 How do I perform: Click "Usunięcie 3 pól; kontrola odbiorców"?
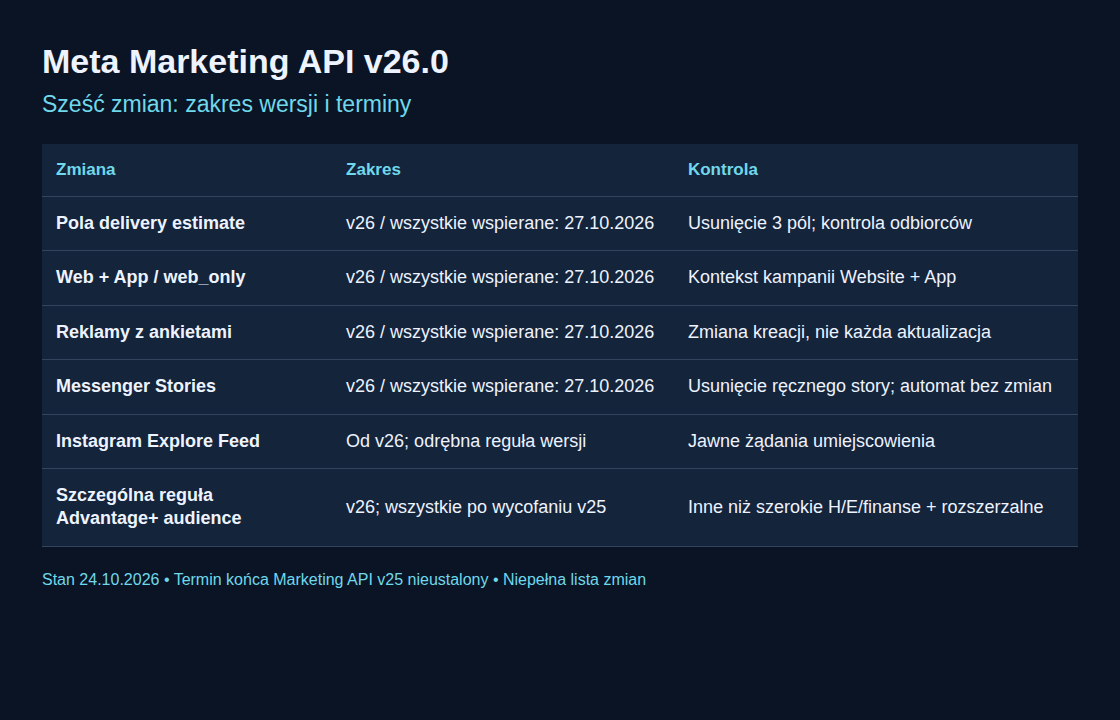point(829,223)
